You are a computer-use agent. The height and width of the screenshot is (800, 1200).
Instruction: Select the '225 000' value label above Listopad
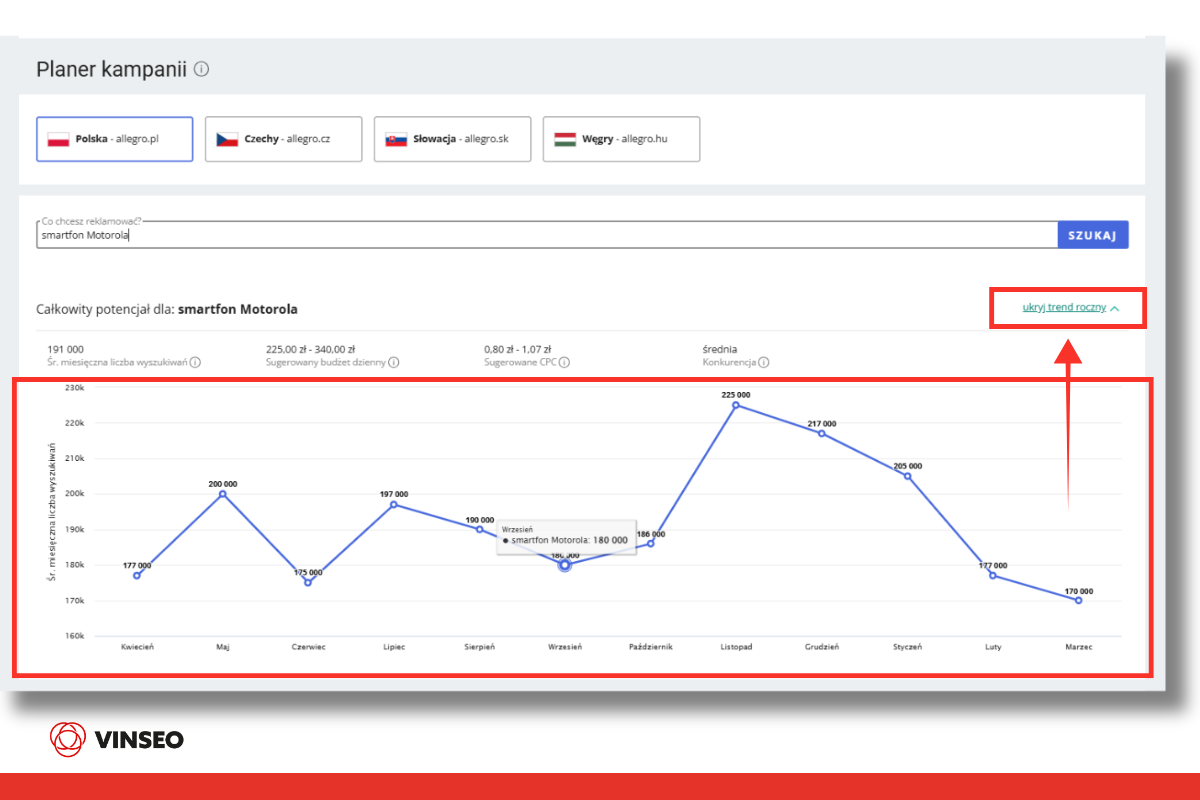[x=736, y=395]
